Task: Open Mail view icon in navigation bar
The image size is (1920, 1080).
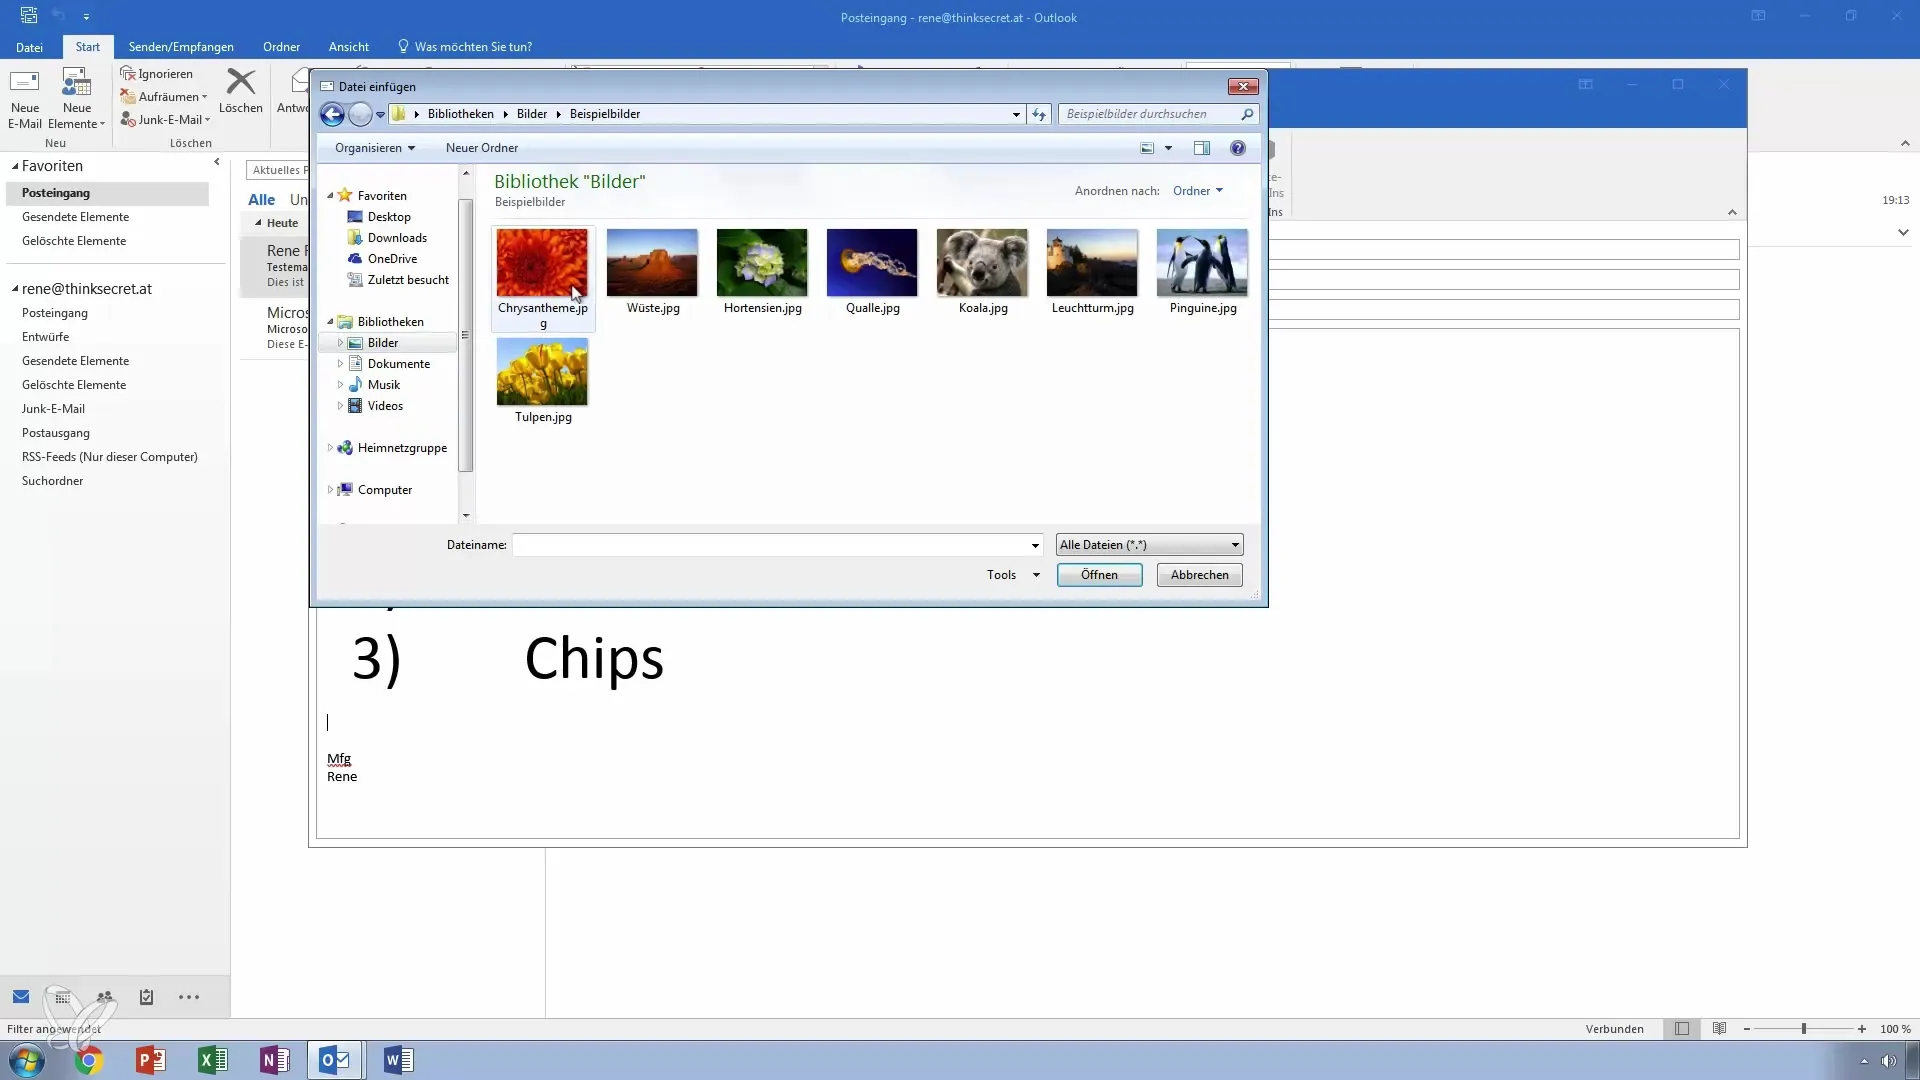Action: (x=21, y=996)
